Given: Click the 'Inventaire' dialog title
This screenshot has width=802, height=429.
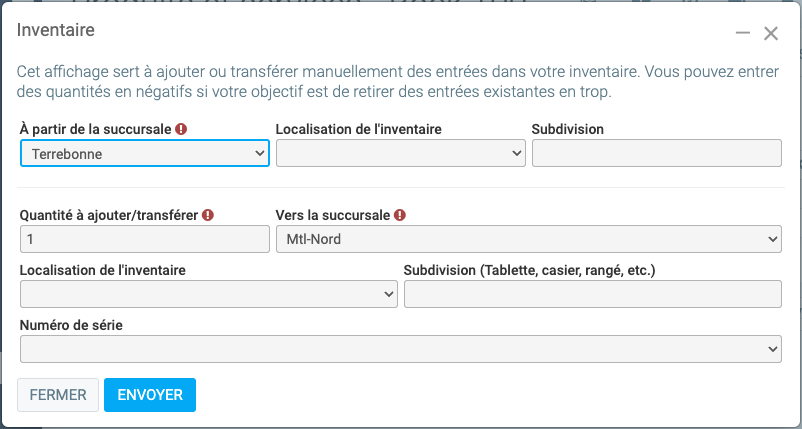Looking at the screenshot, I should coord(56,30).
